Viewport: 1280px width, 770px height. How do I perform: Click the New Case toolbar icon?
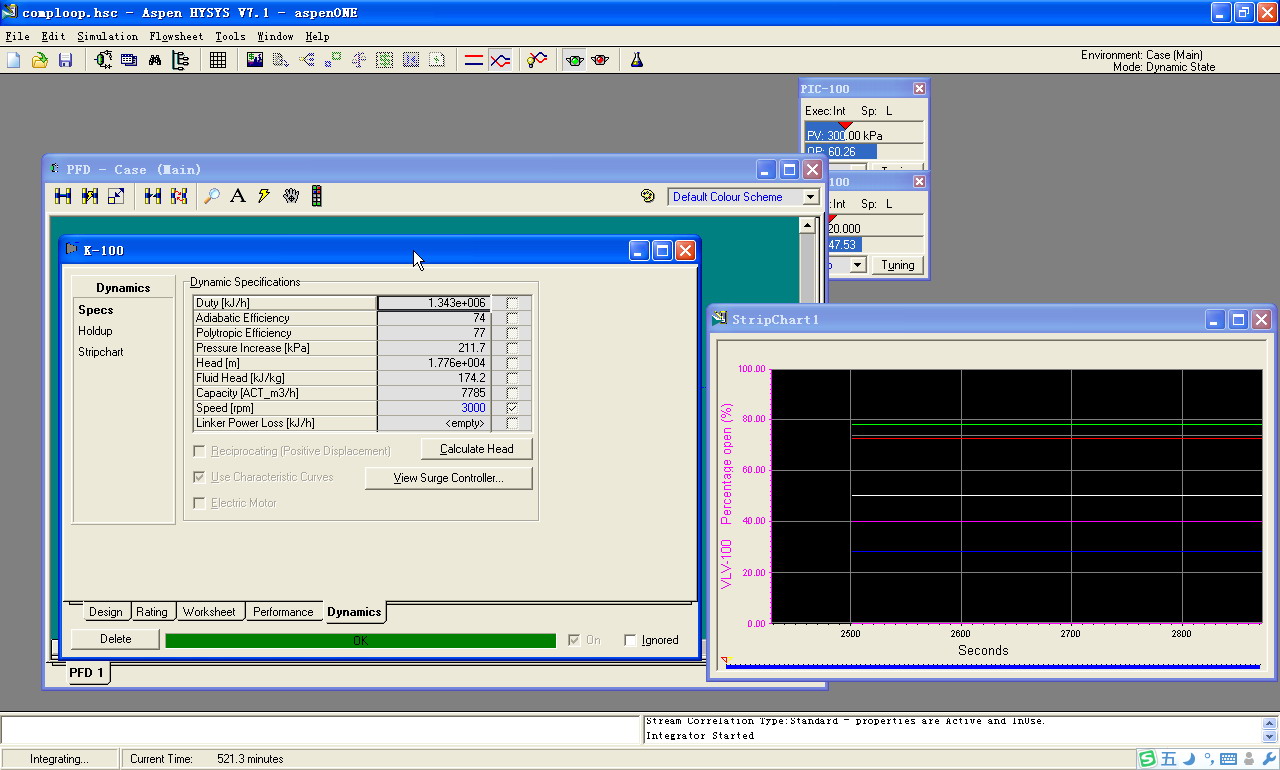click(x=14, y=60)
